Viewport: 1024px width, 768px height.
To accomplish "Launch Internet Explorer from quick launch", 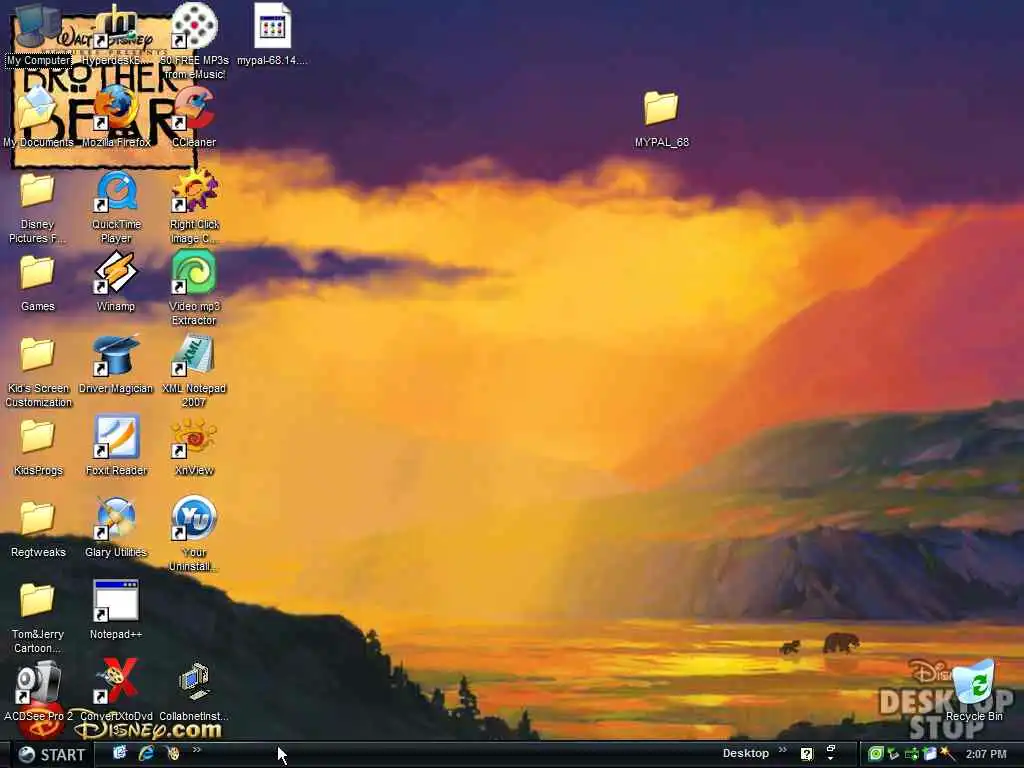I will pyautogui.click(x=146, y=753).
